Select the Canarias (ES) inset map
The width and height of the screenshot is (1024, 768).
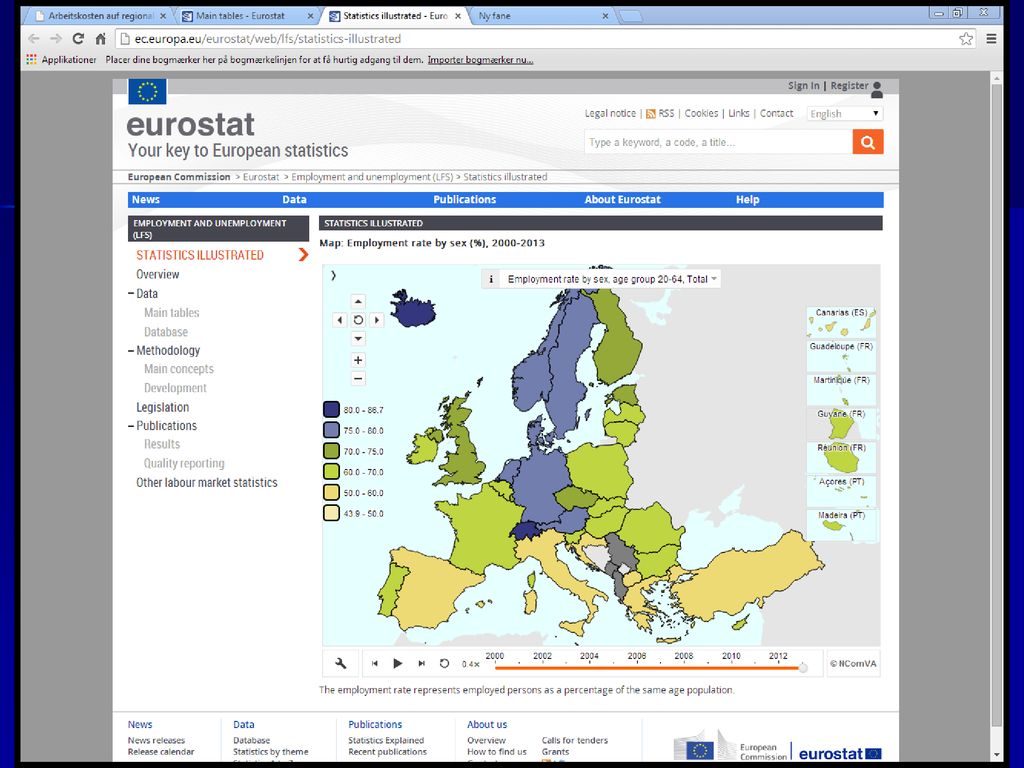coord(841,322)
